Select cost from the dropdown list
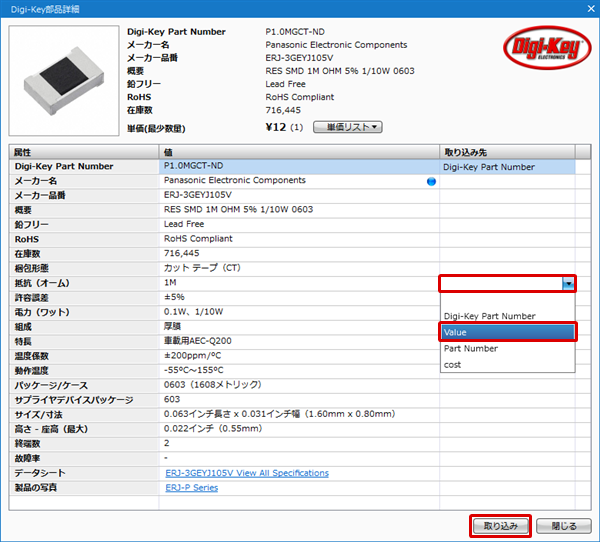Viewport: 600px width, 542px height. pos(508,365)
